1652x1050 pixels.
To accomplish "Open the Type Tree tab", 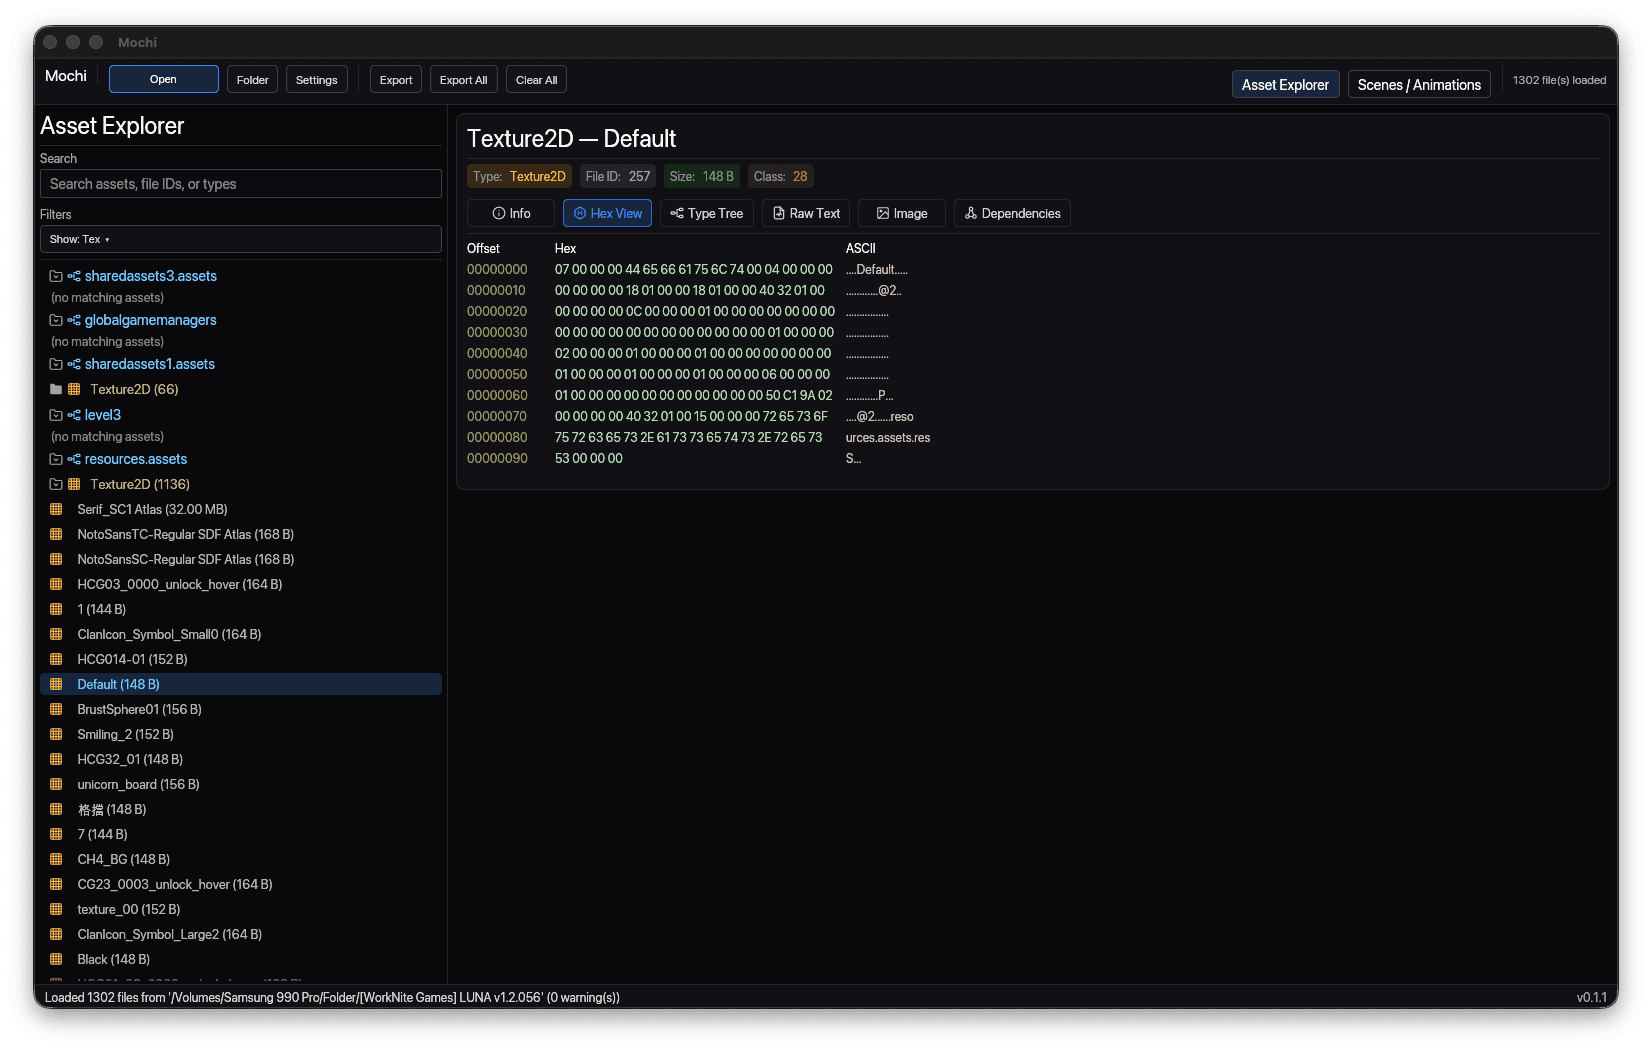I will click(x=706, y=213).
